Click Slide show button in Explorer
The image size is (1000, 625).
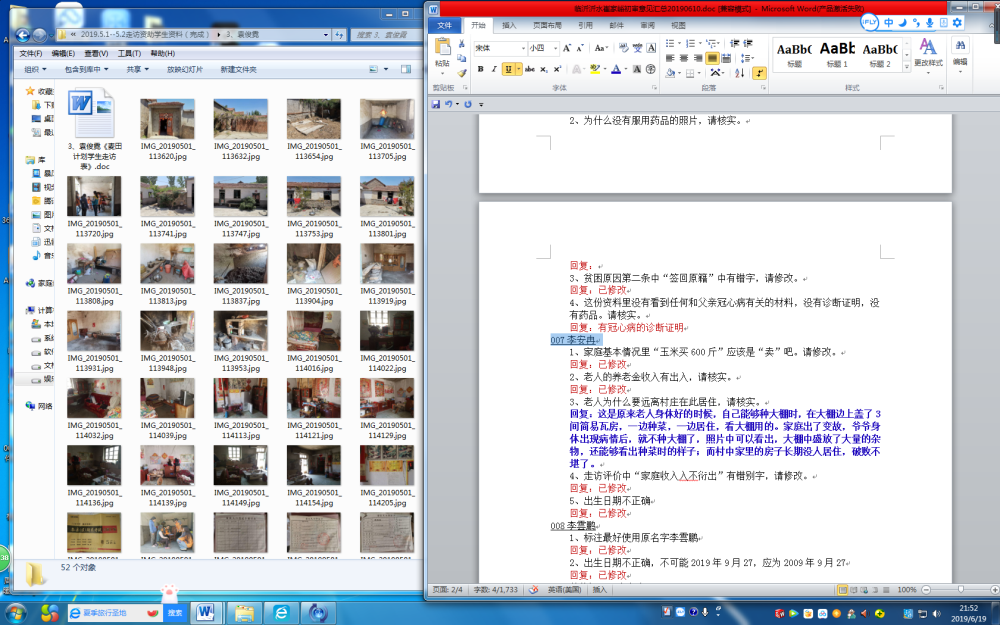[x=185, y=69]
